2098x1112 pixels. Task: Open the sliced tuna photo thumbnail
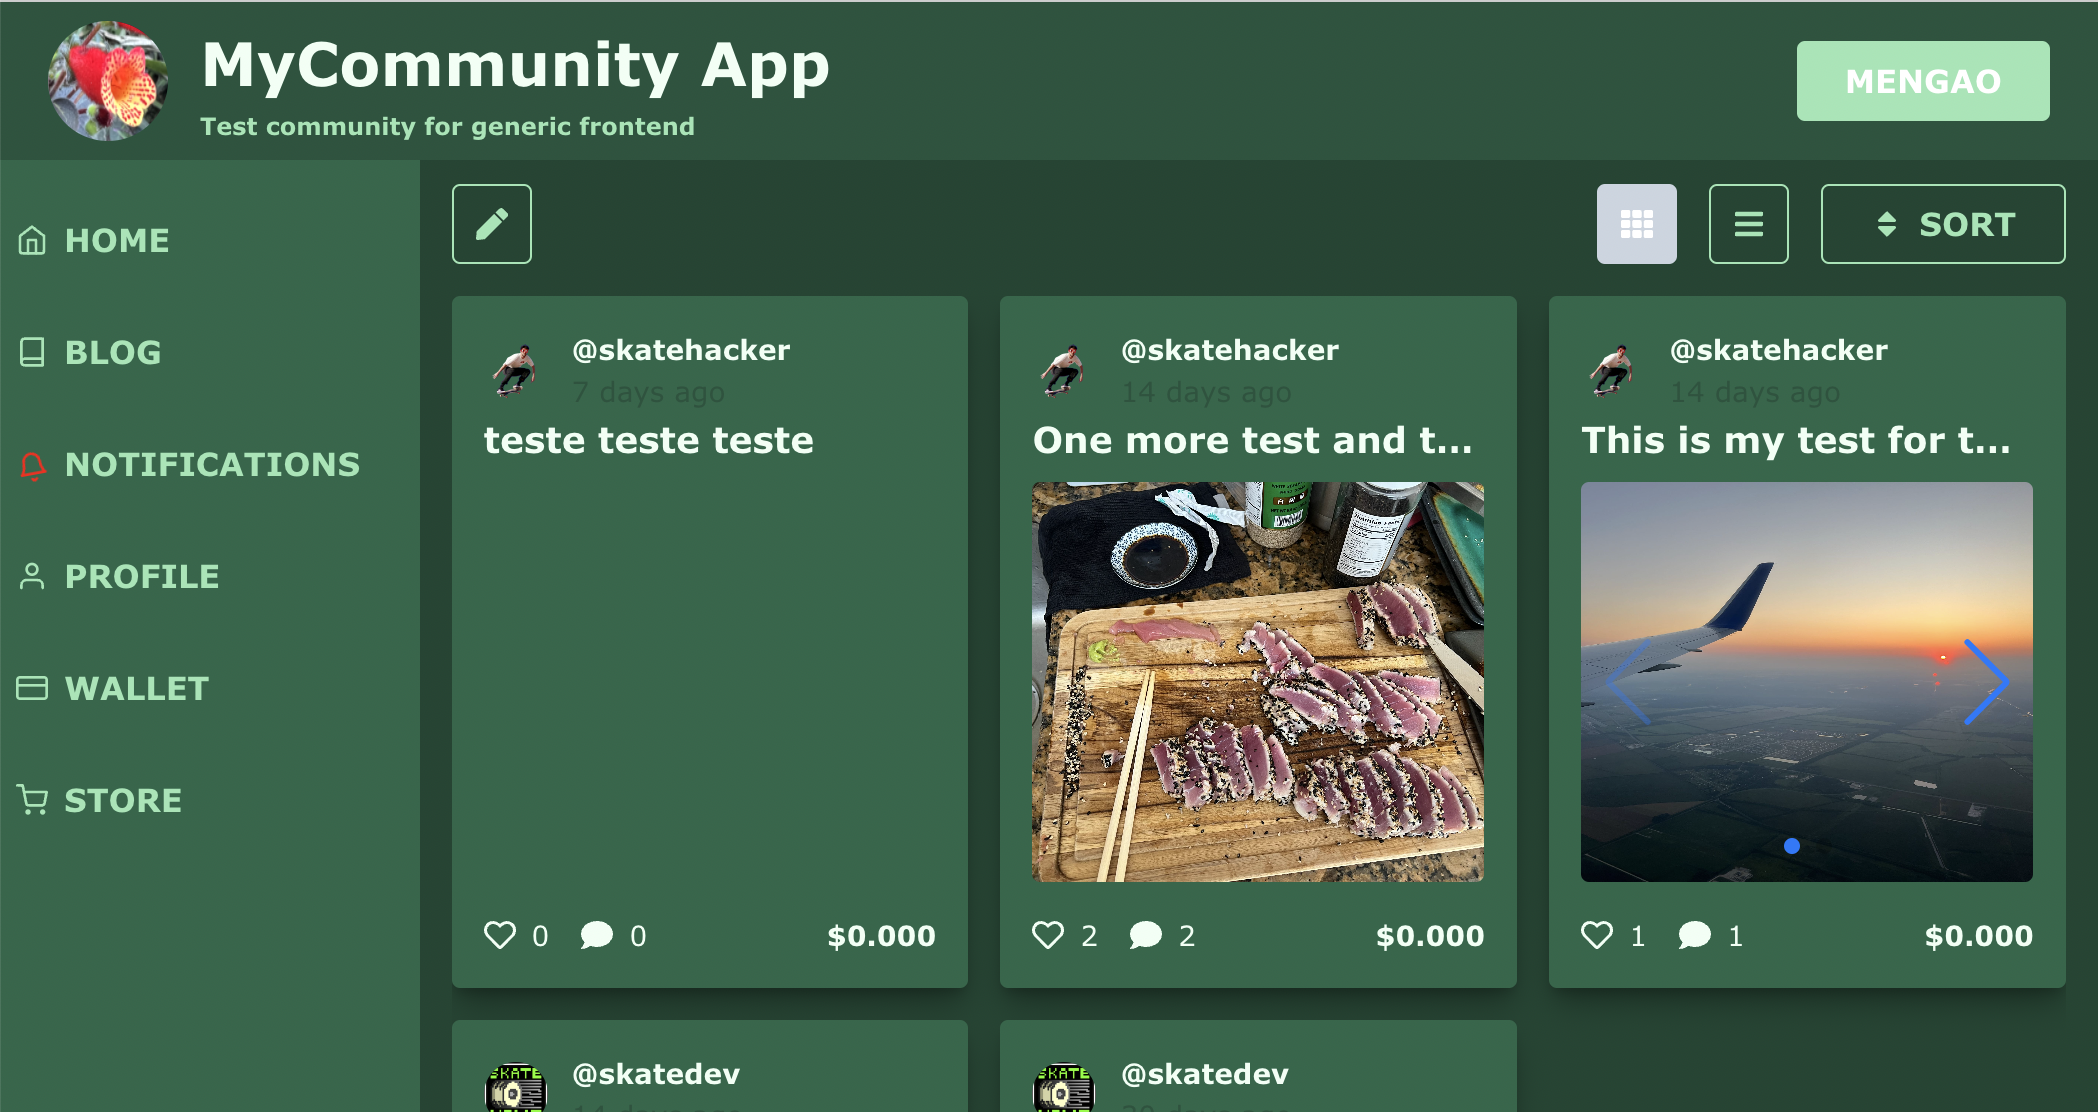(1257, 682)
